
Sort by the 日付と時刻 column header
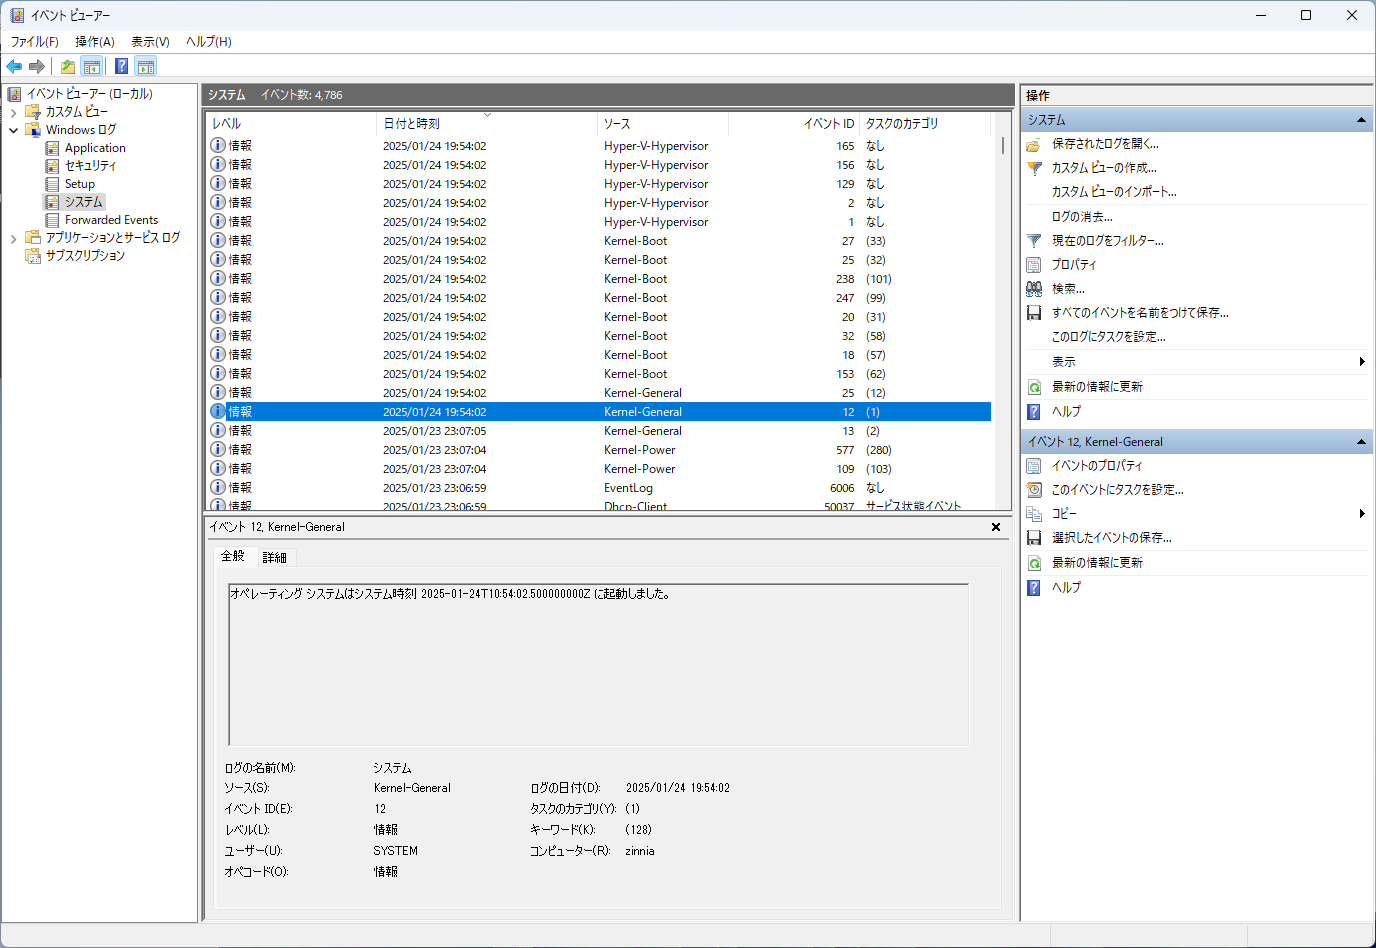[411, 124]
